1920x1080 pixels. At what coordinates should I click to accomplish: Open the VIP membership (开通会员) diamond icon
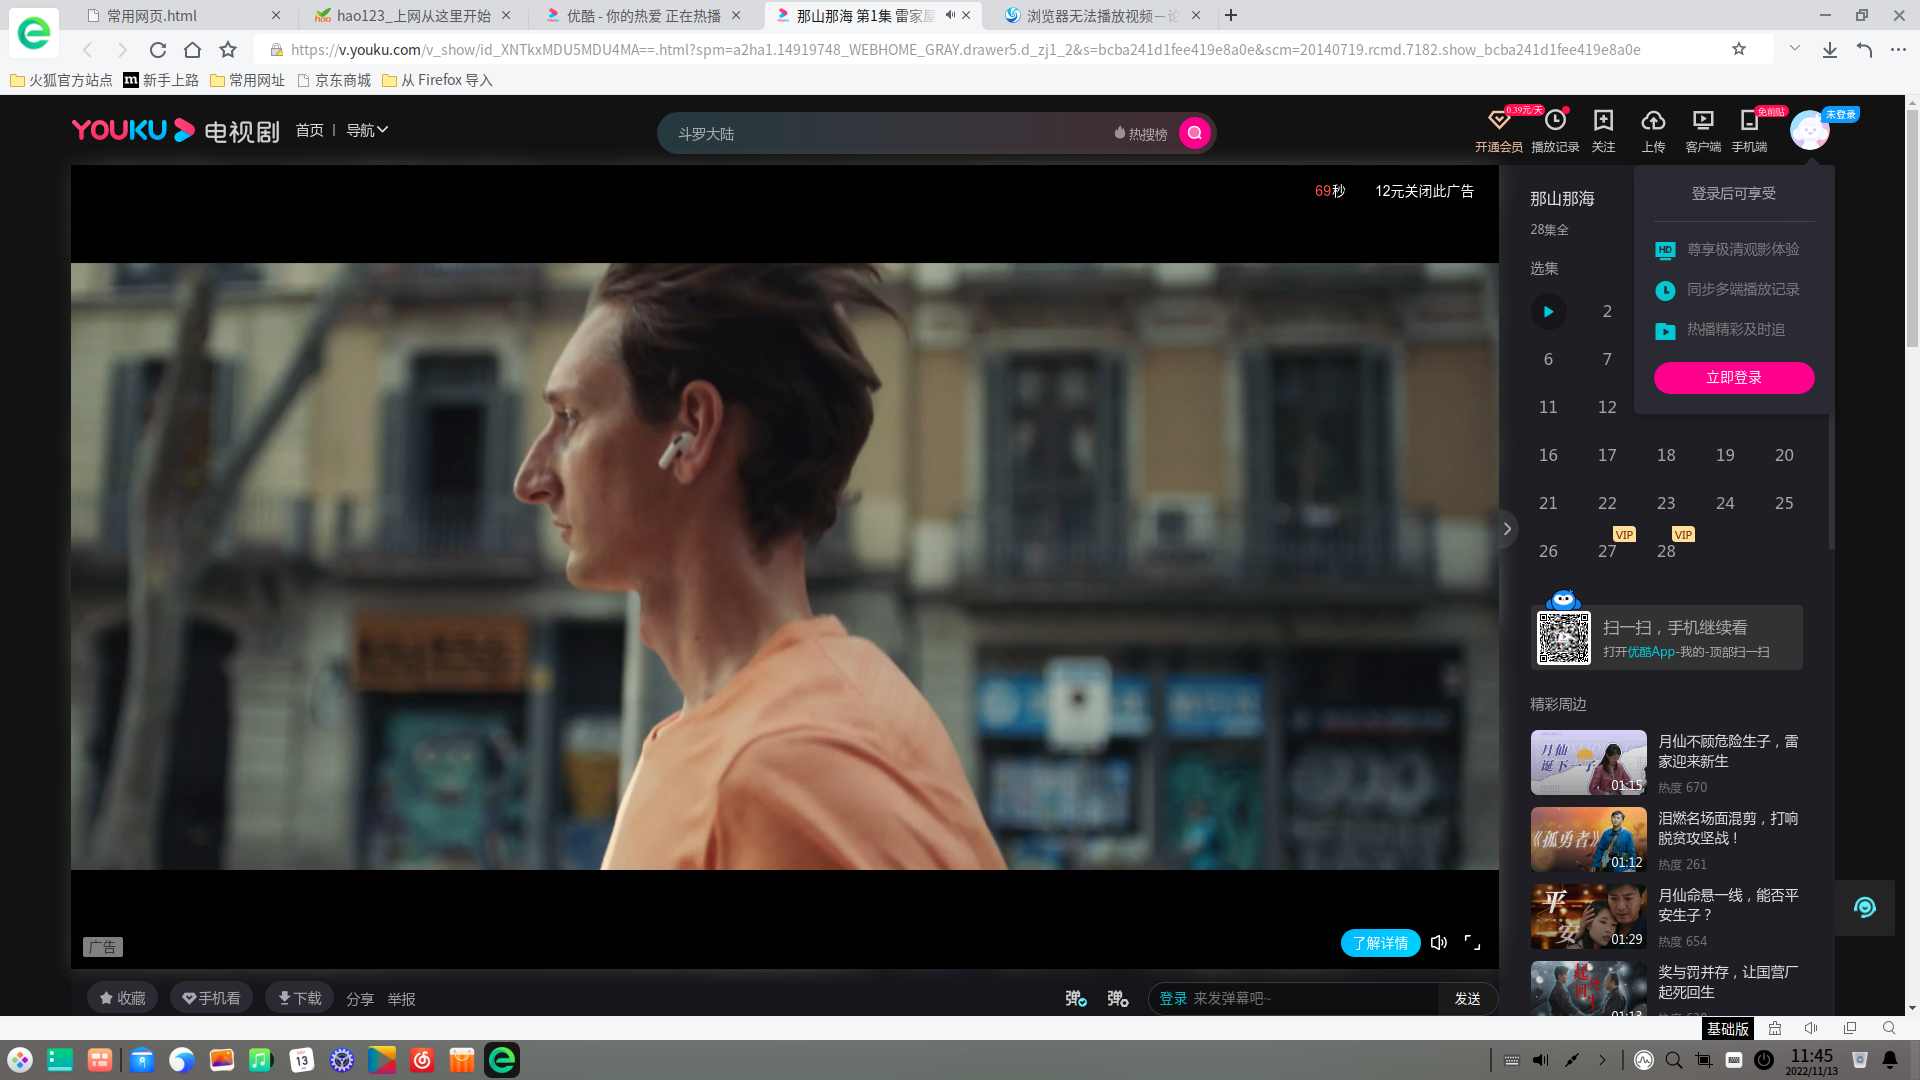coord(1498,121)
